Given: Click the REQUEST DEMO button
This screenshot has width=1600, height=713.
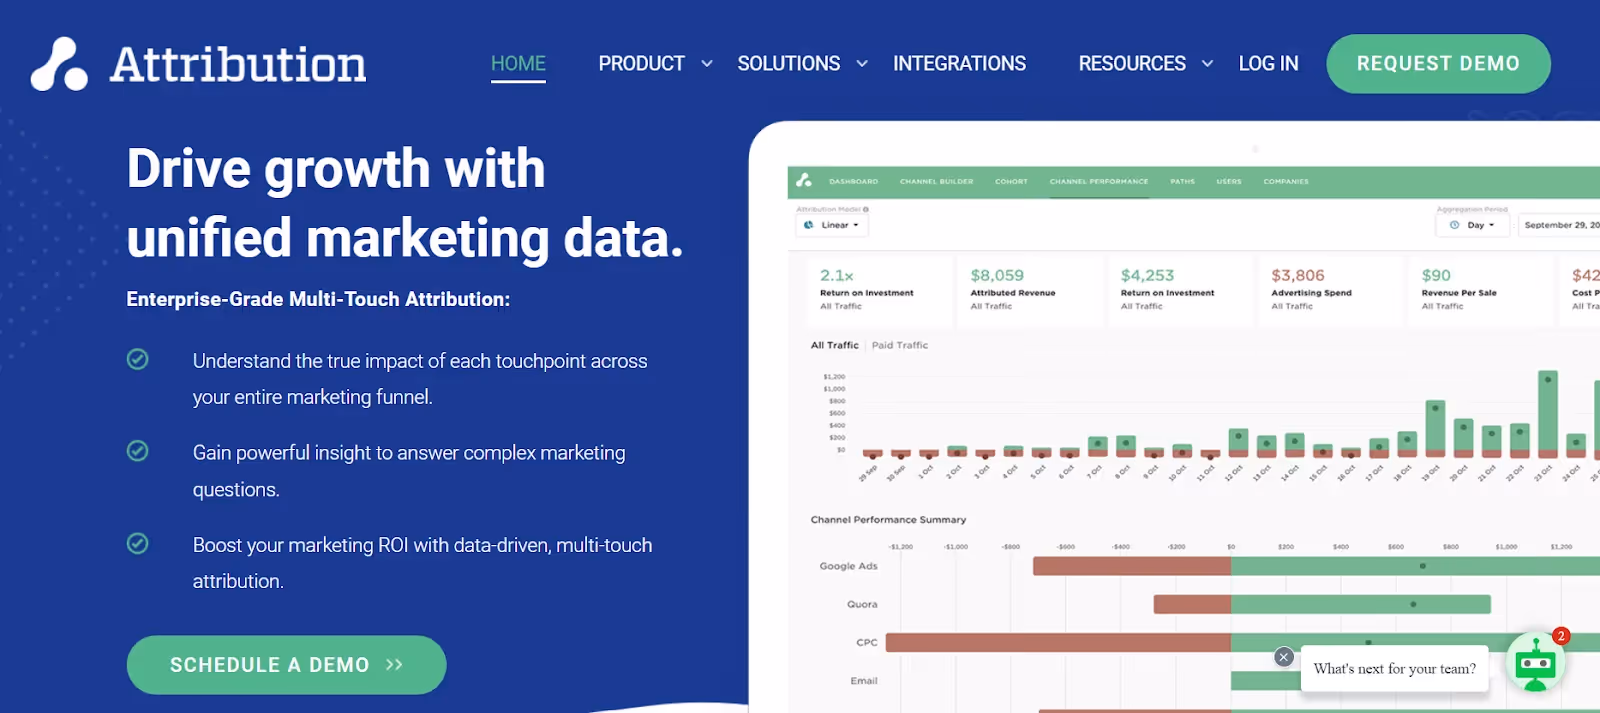Looking at the screenshot, I should (x=1438, y=64).
